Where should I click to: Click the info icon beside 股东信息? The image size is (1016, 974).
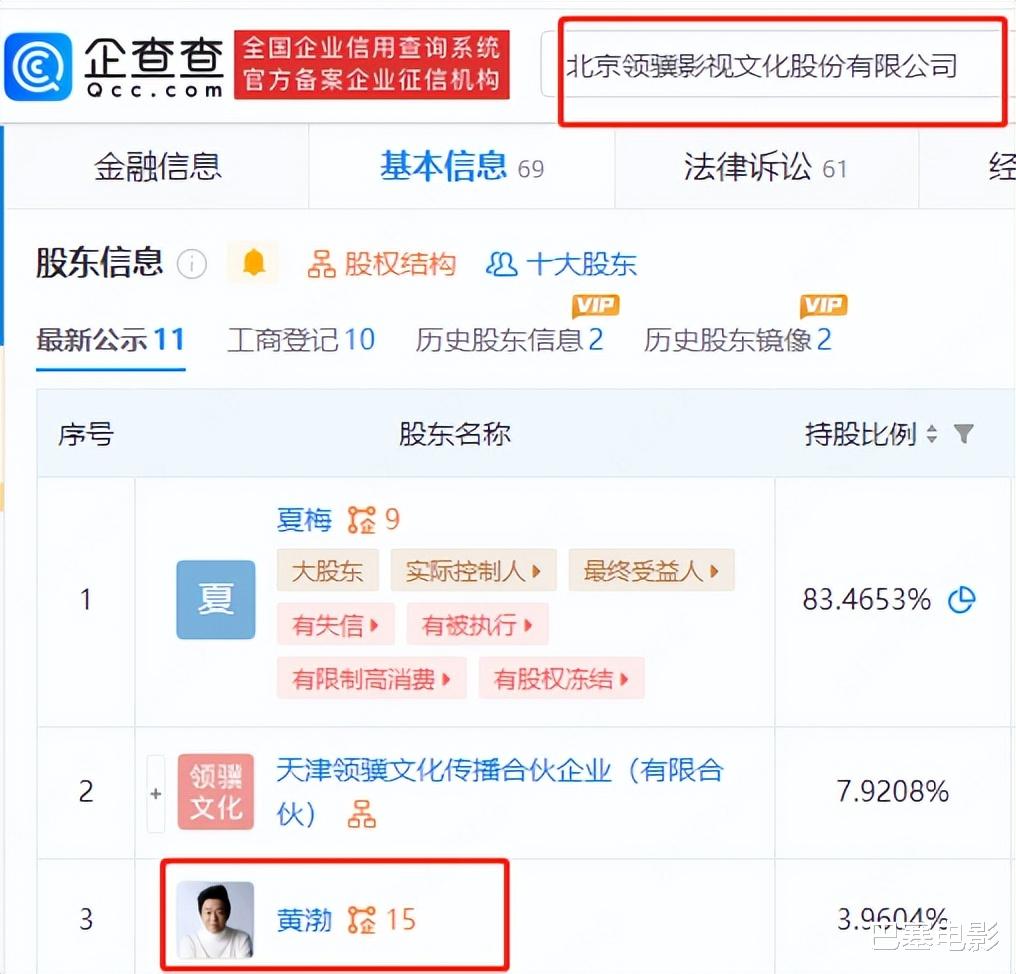[191, 264]
